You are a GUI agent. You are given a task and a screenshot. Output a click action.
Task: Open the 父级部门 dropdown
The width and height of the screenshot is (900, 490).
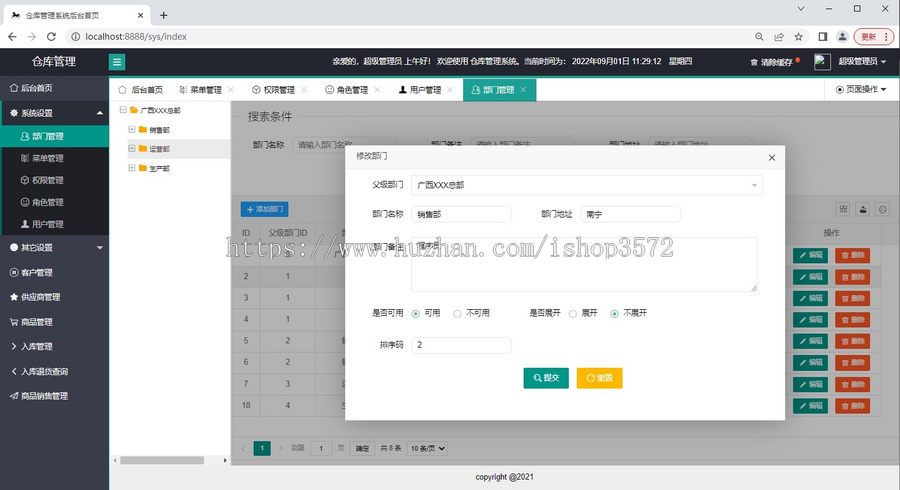point(587,185)
